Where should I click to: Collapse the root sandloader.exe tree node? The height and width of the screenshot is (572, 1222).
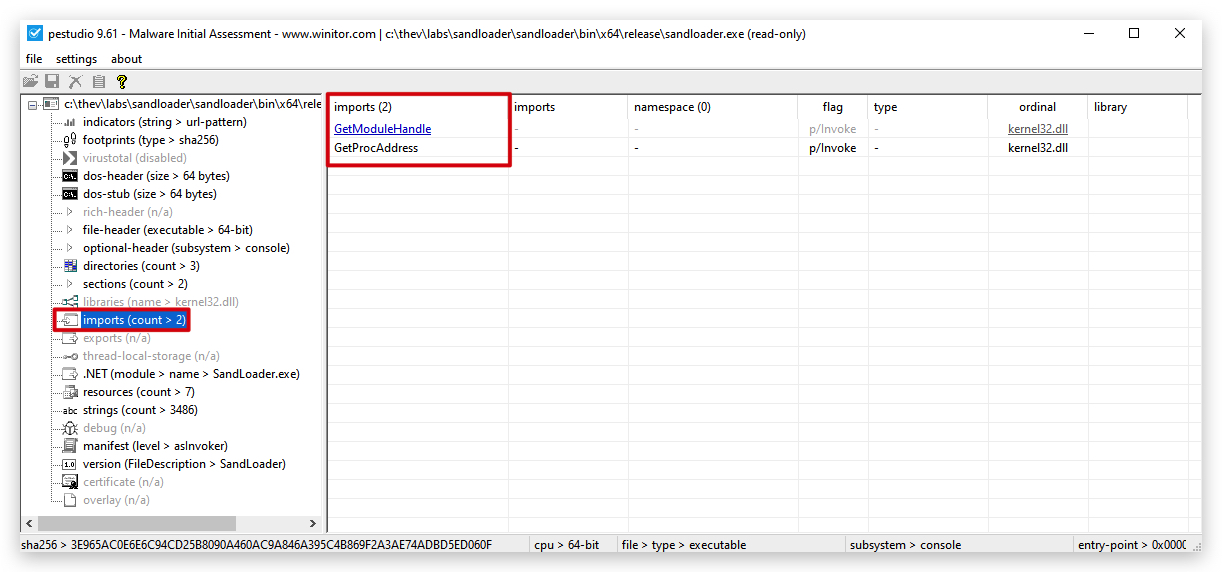pyautogui.click(x=33, y=104)
